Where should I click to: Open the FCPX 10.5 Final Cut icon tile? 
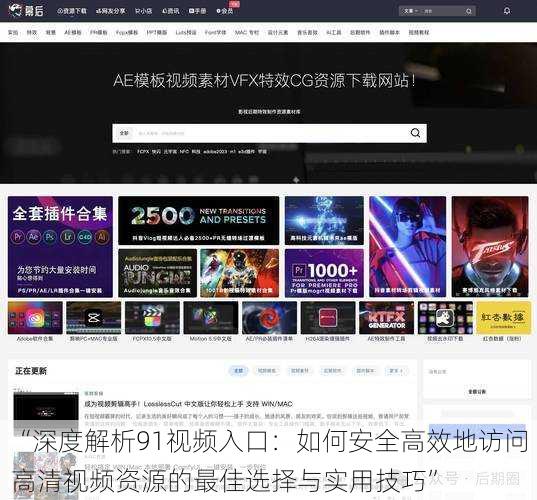point(152,318)
